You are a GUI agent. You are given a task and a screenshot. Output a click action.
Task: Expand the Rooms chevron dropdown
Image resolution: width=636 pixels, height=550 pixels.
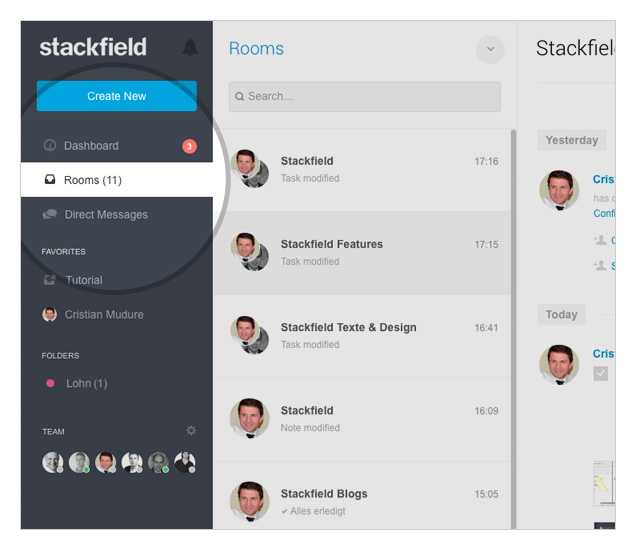[490, 49]
